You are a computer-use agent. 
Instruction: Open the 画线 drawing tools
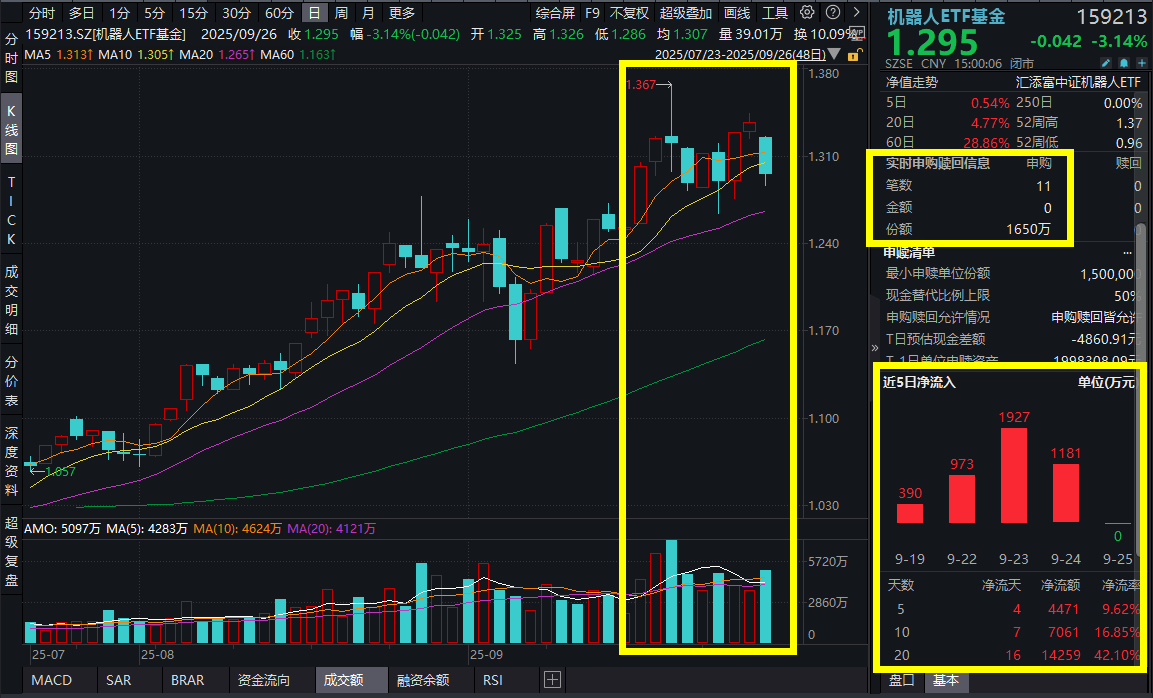coord(737,13)
